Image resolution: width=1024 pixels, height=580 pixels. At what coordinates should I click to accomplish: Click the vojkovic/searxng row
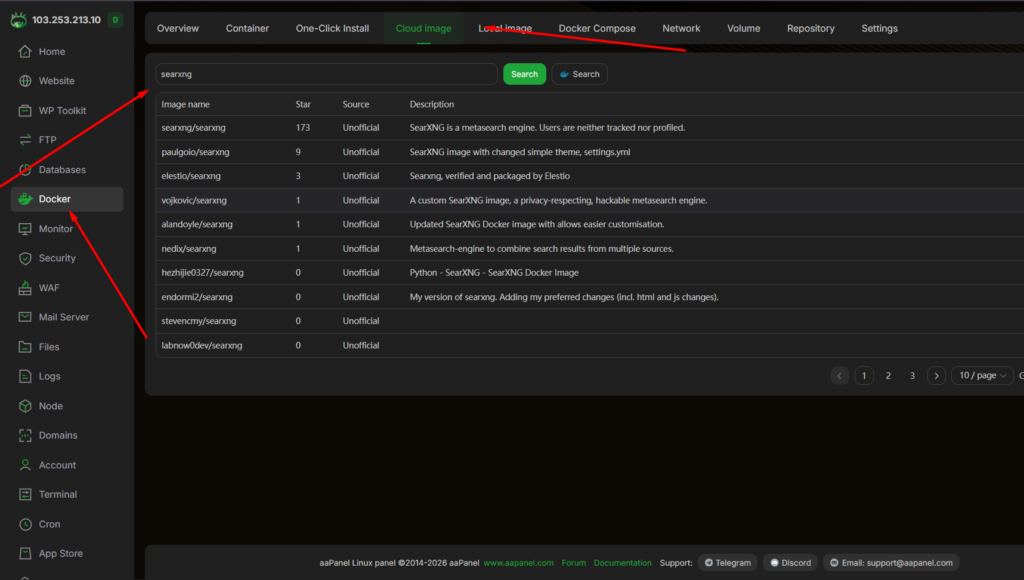[590, 200]
